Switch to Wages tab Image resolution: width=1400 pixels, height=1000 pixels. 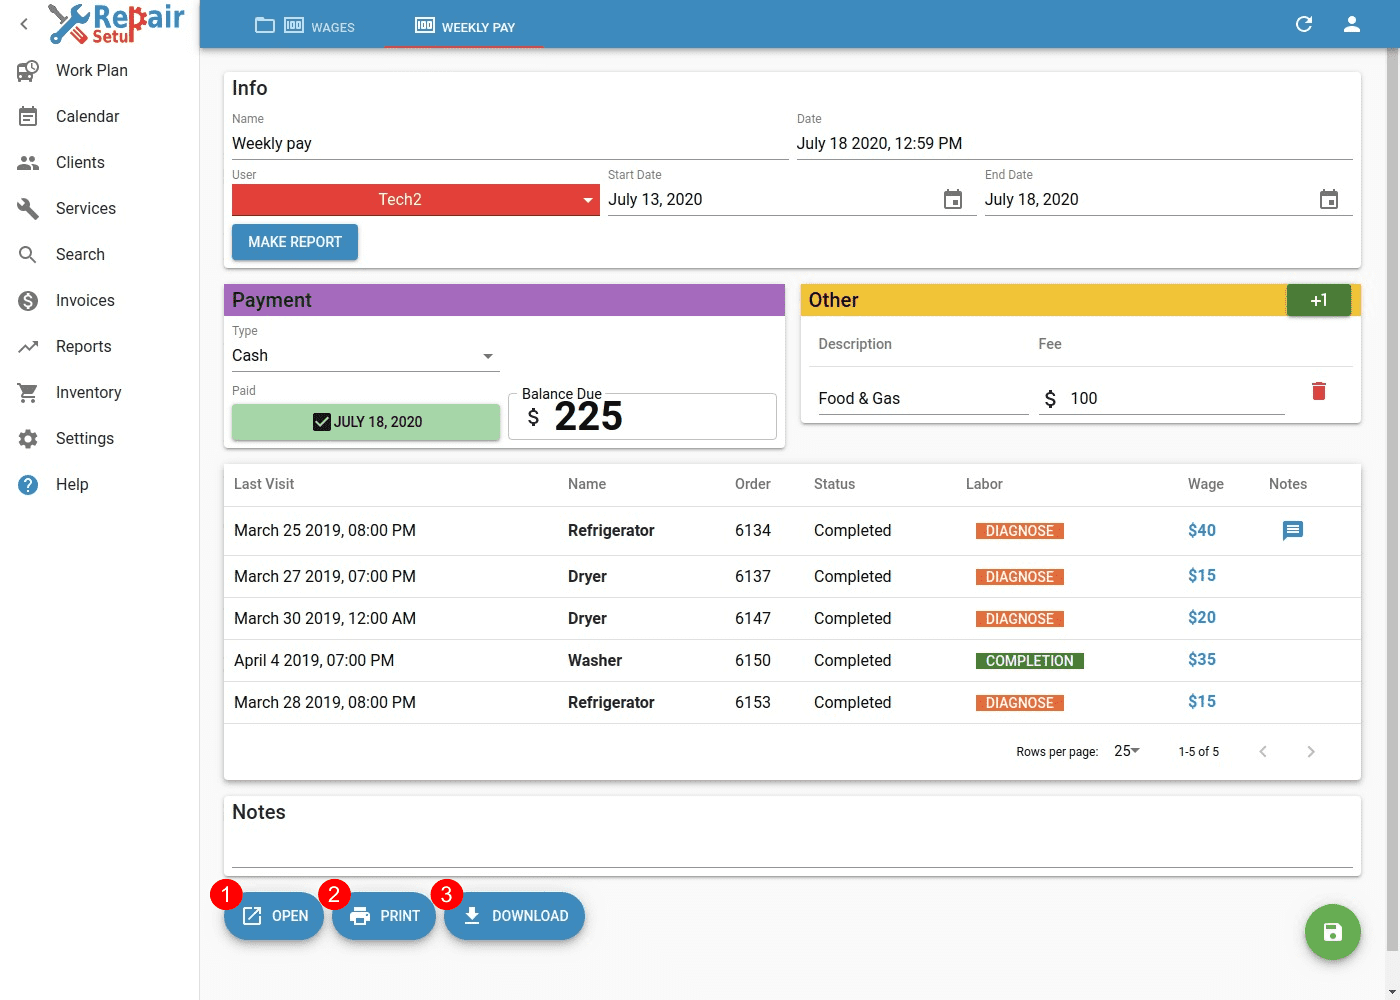[x=306, y=26]
